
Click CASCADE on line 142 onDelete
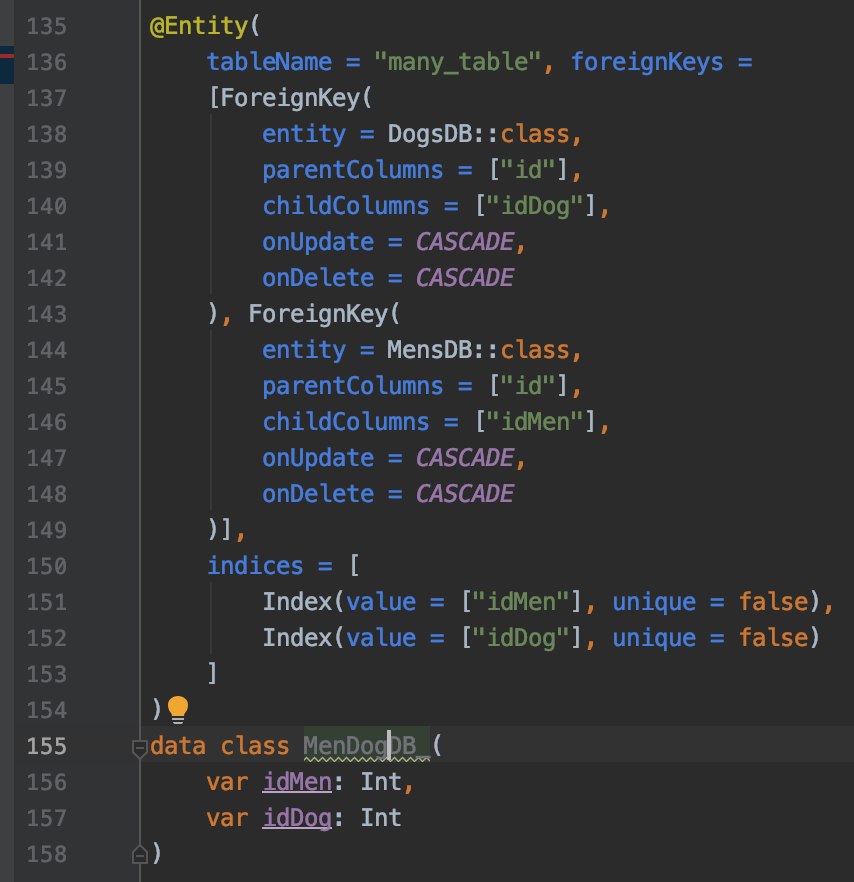click(465, 278)
